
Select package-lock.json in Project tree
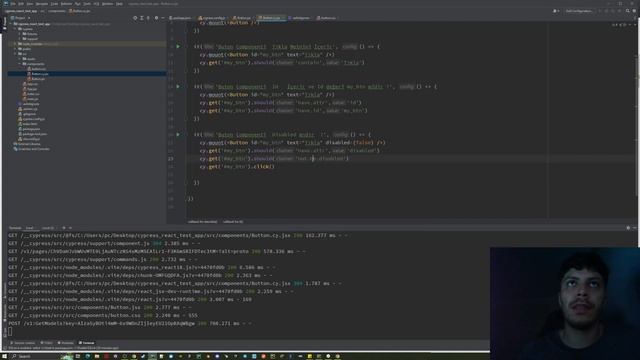click(32, 134)
